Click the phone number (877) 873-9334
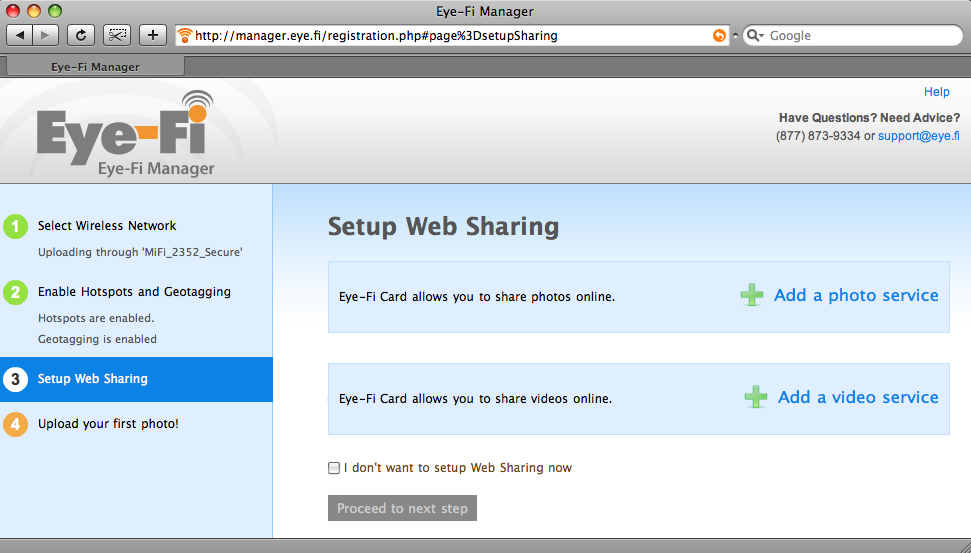This screenshot has height=553, width=971. [x=817, y=136]
